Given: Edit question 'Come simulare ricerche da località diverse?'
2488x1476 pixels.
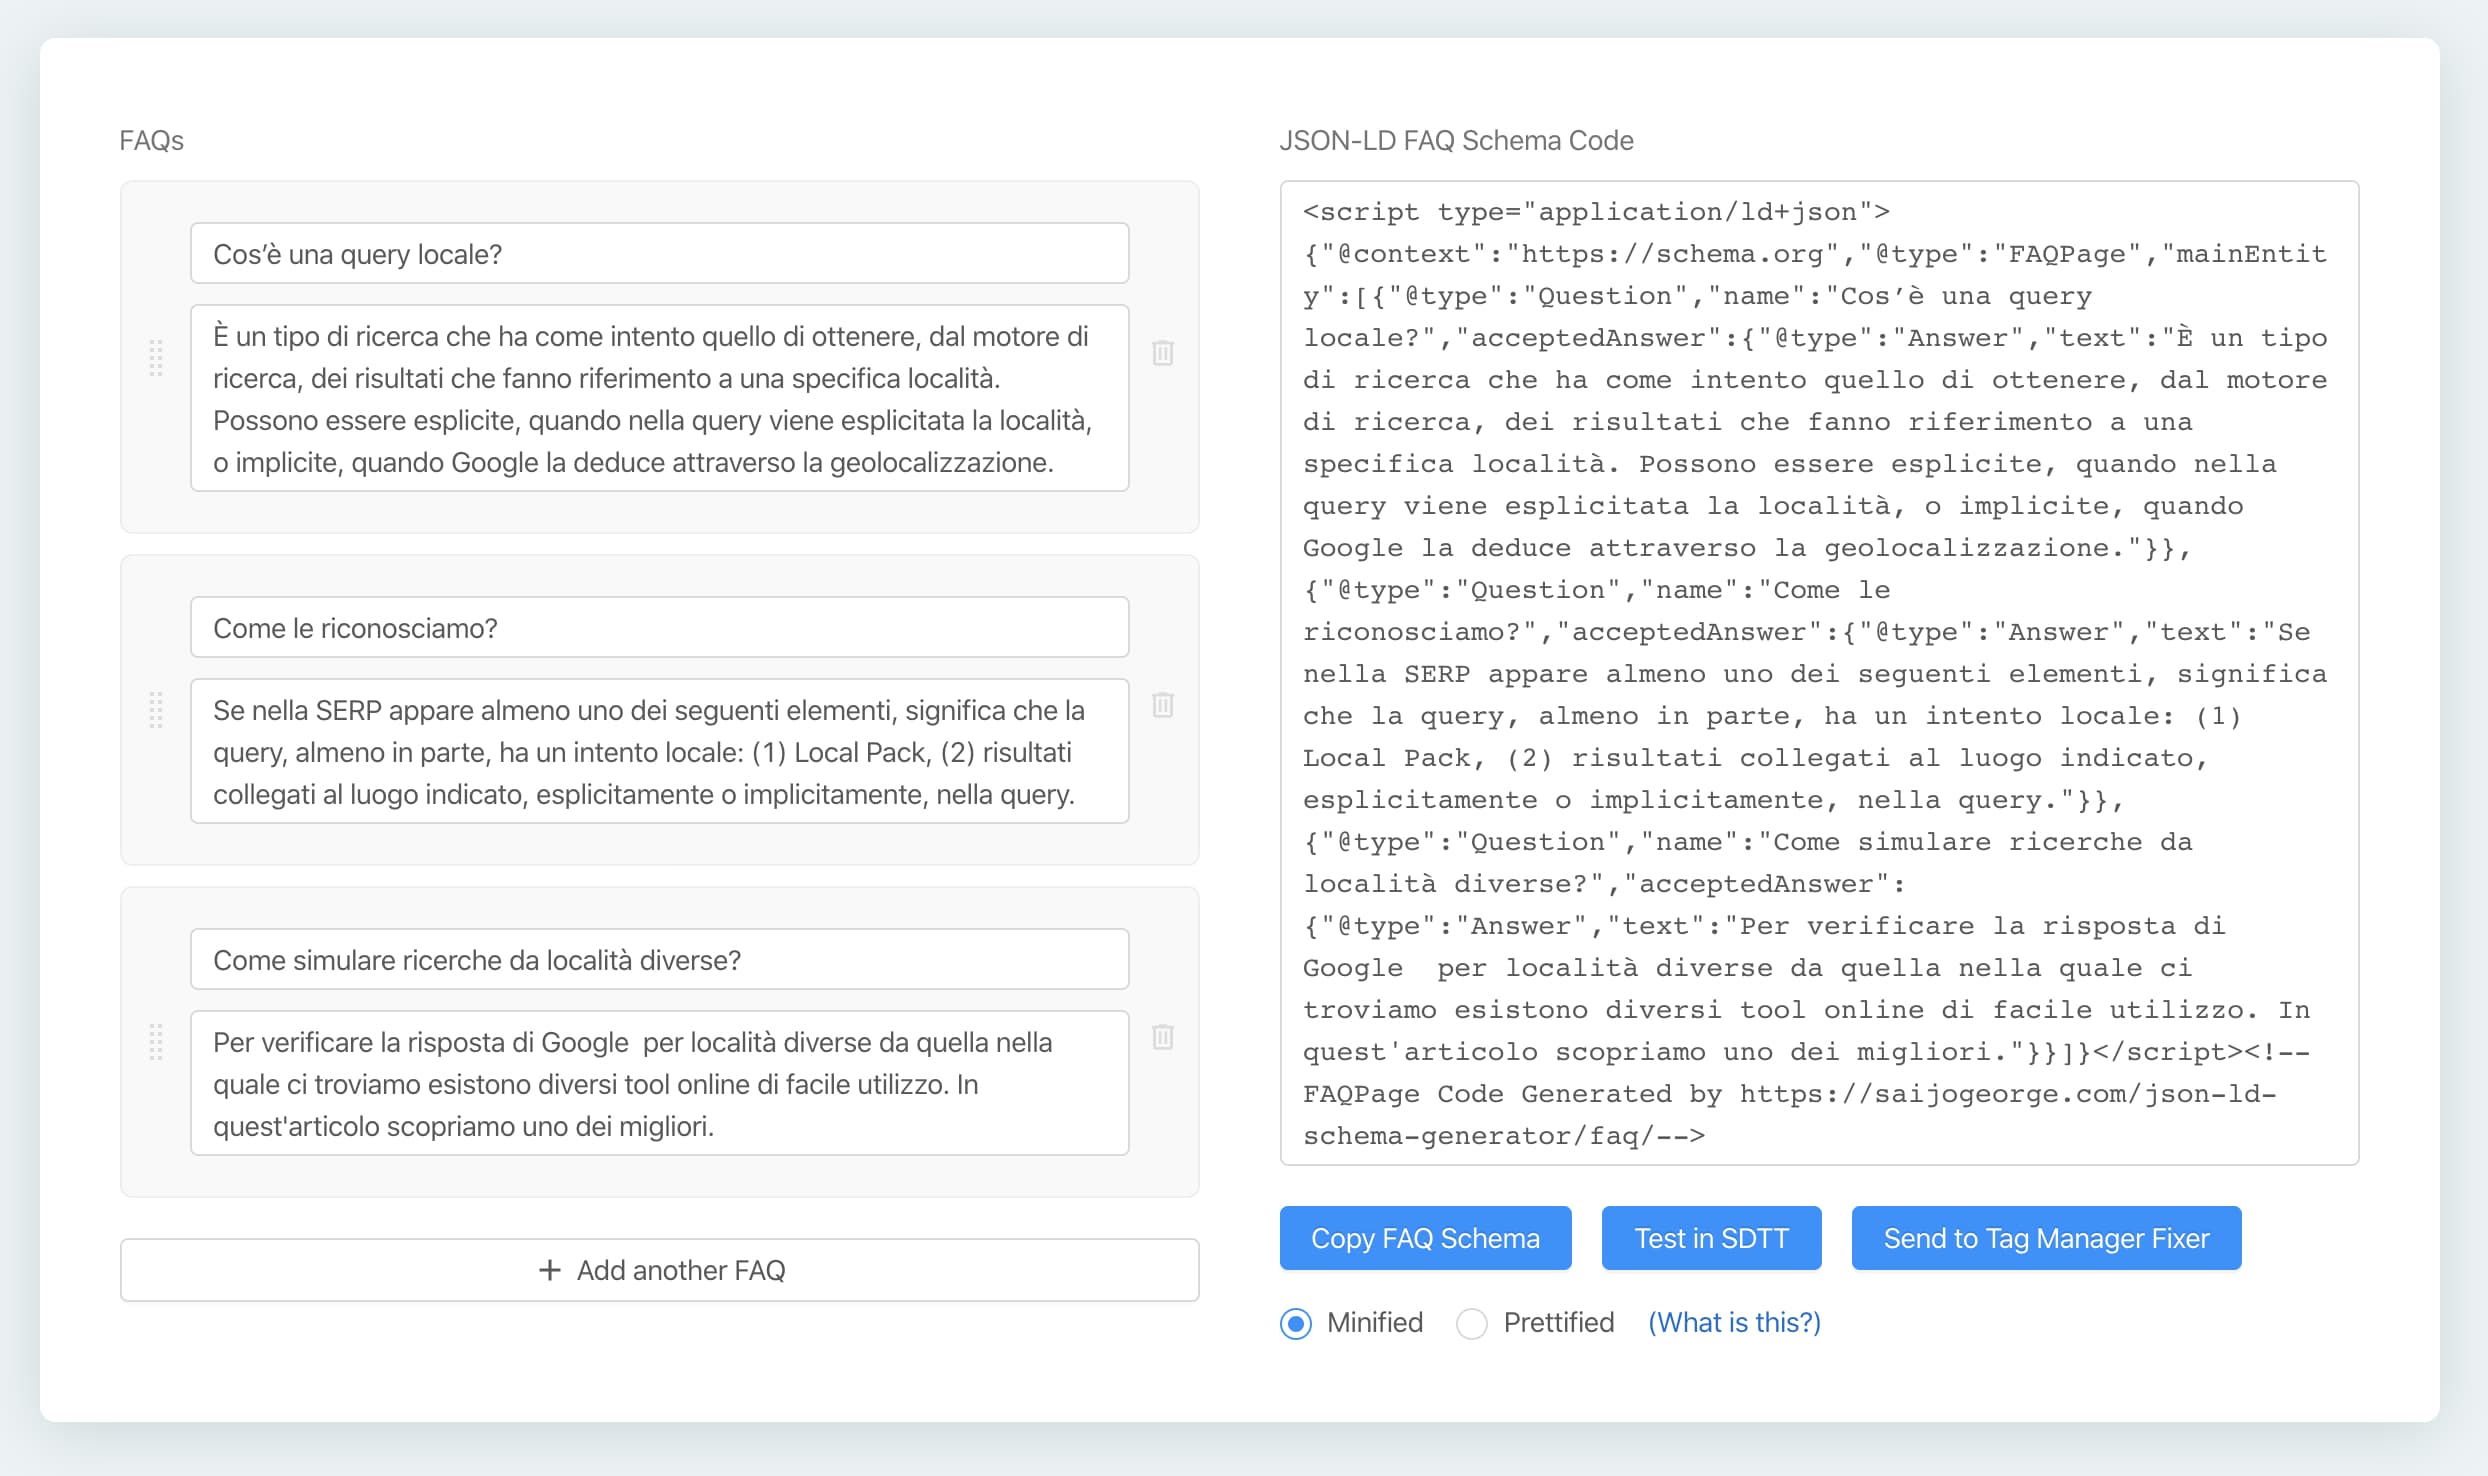Looking at the screenshot, I should tap(660, 959).
